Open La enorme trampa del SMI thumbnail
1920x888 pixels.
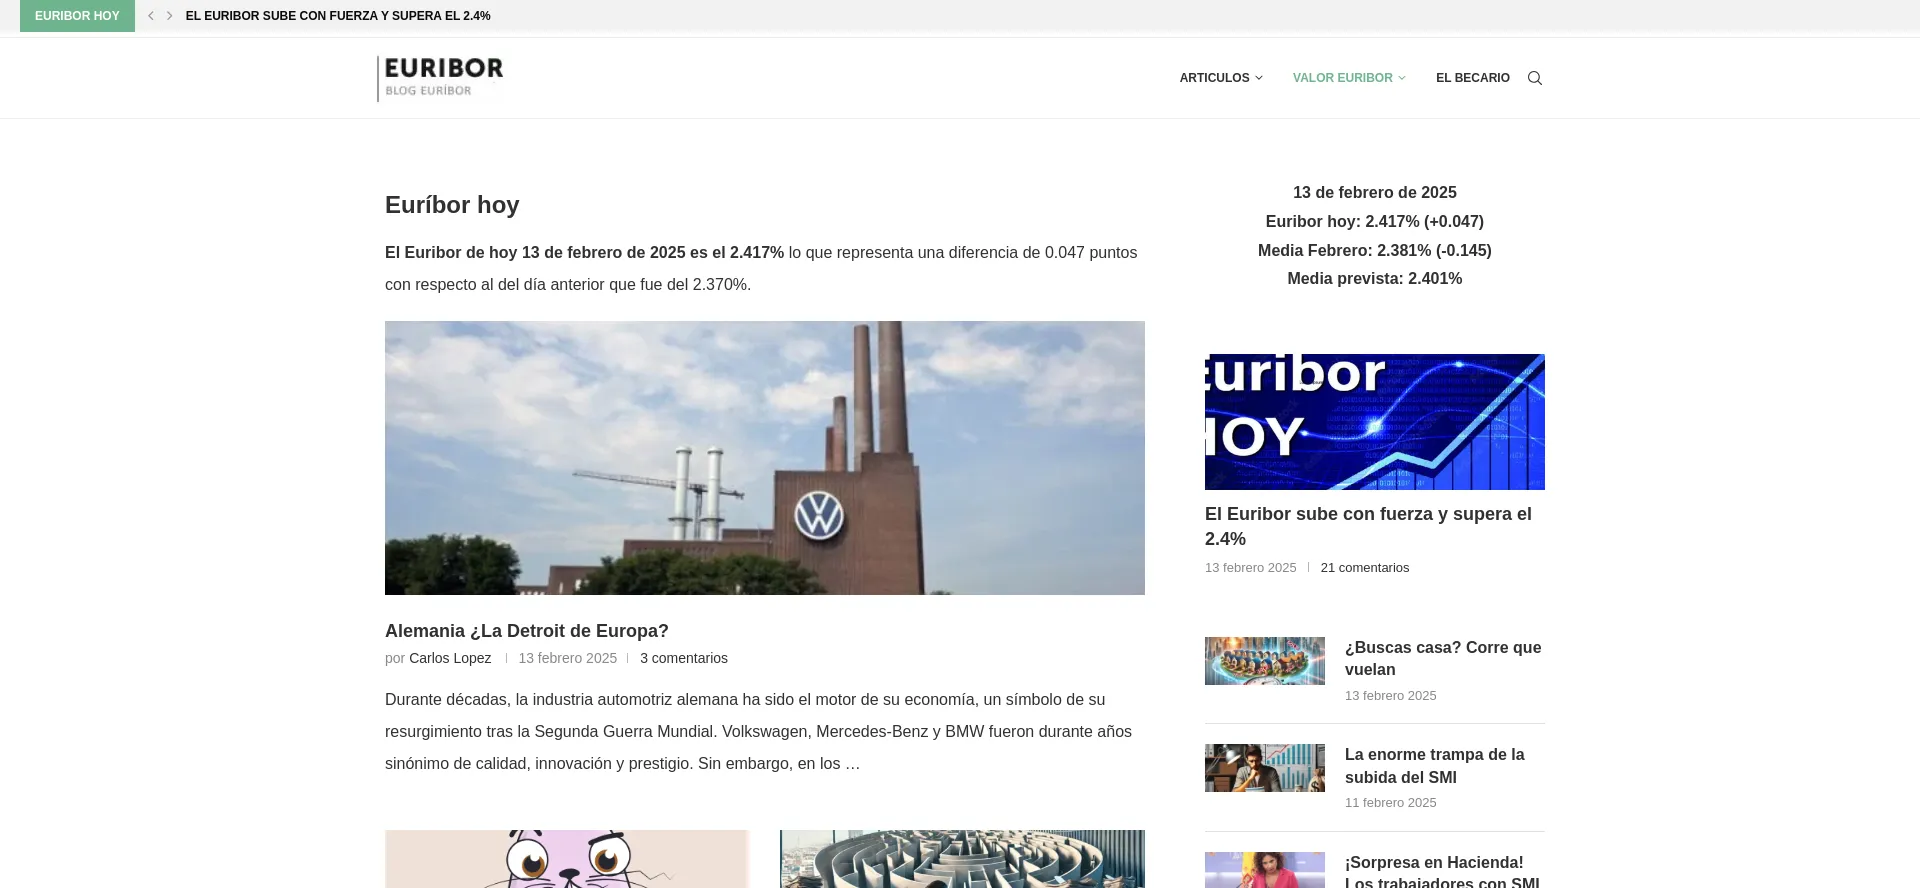[x=1265, y=768]
